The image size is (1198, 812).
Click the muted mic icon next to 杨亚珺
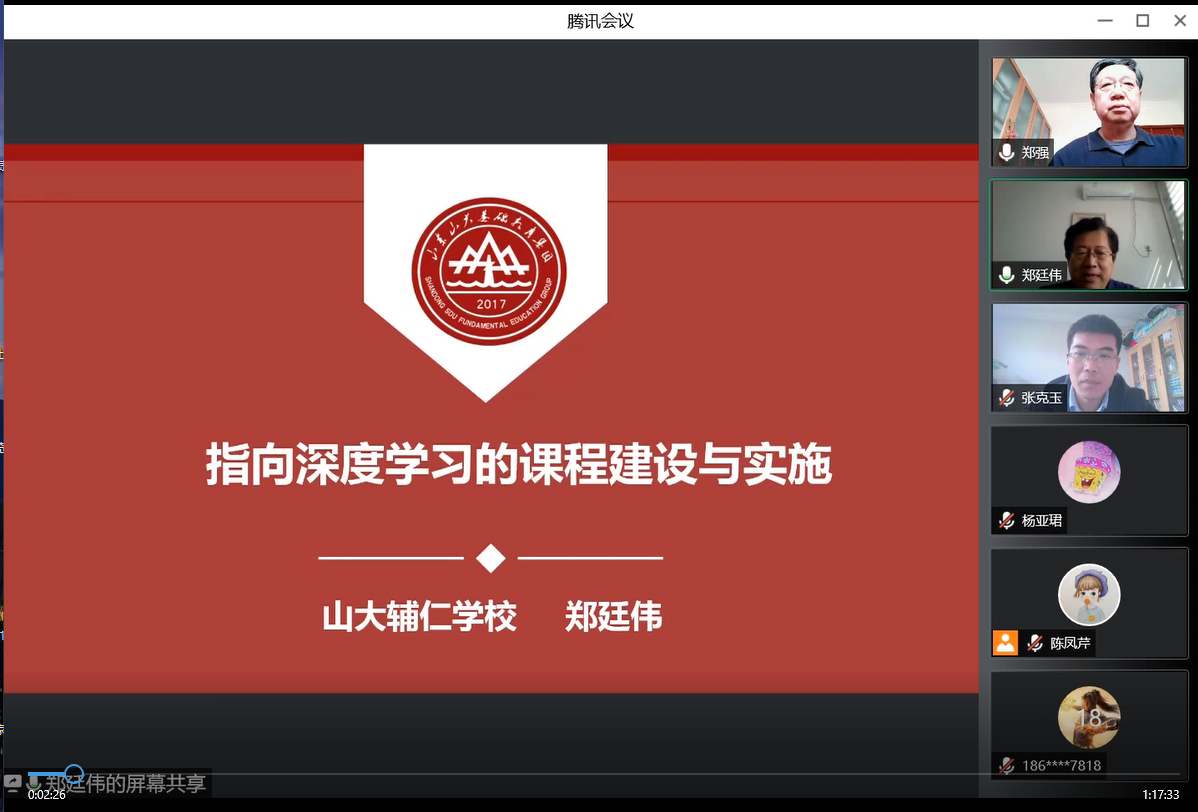[1007, 521]
